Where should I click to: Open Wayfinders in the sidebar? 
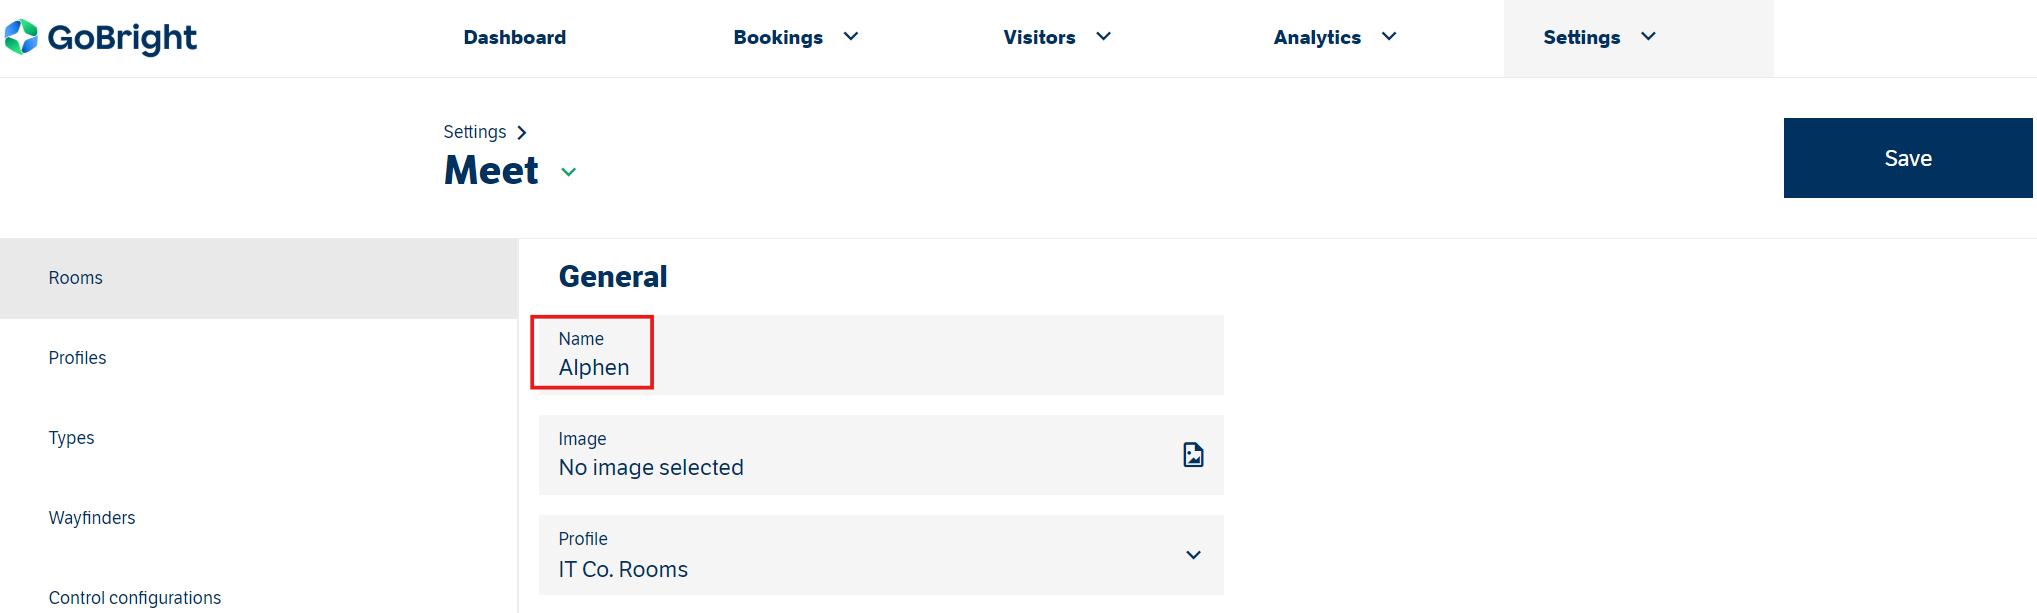(92, 518)
